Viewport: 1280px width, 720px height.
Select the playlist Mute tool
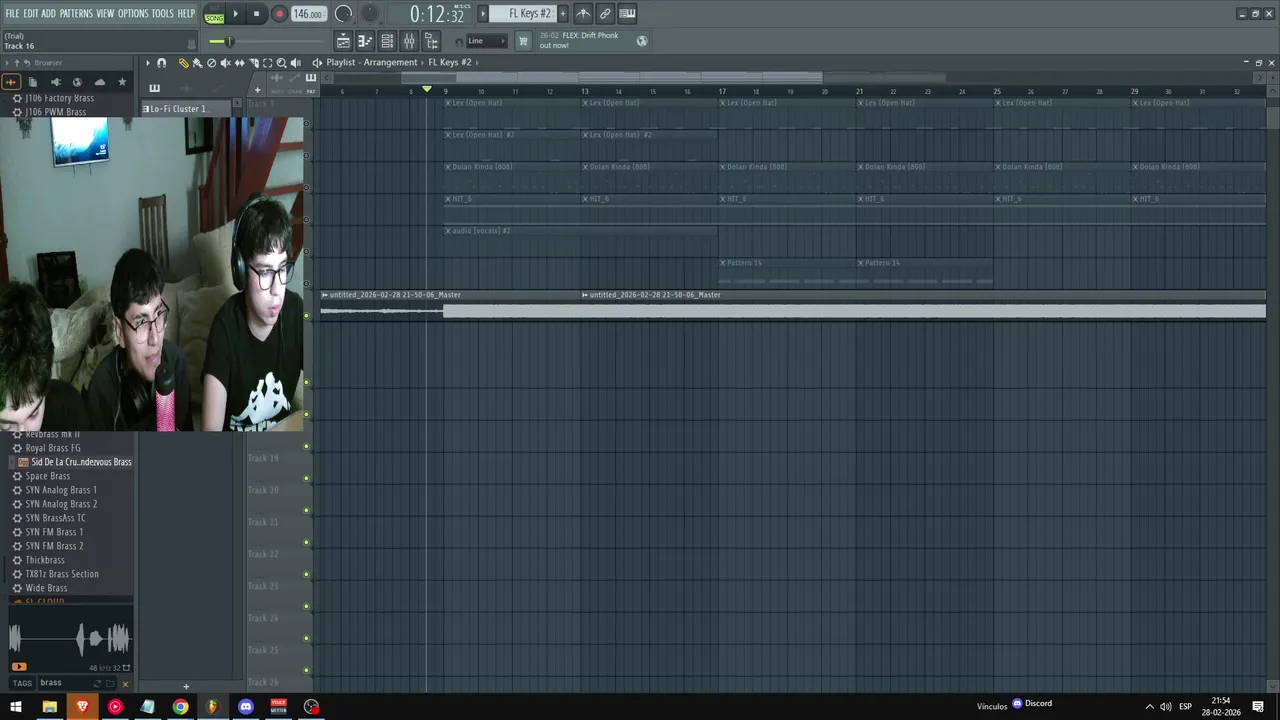pos(225,63)
